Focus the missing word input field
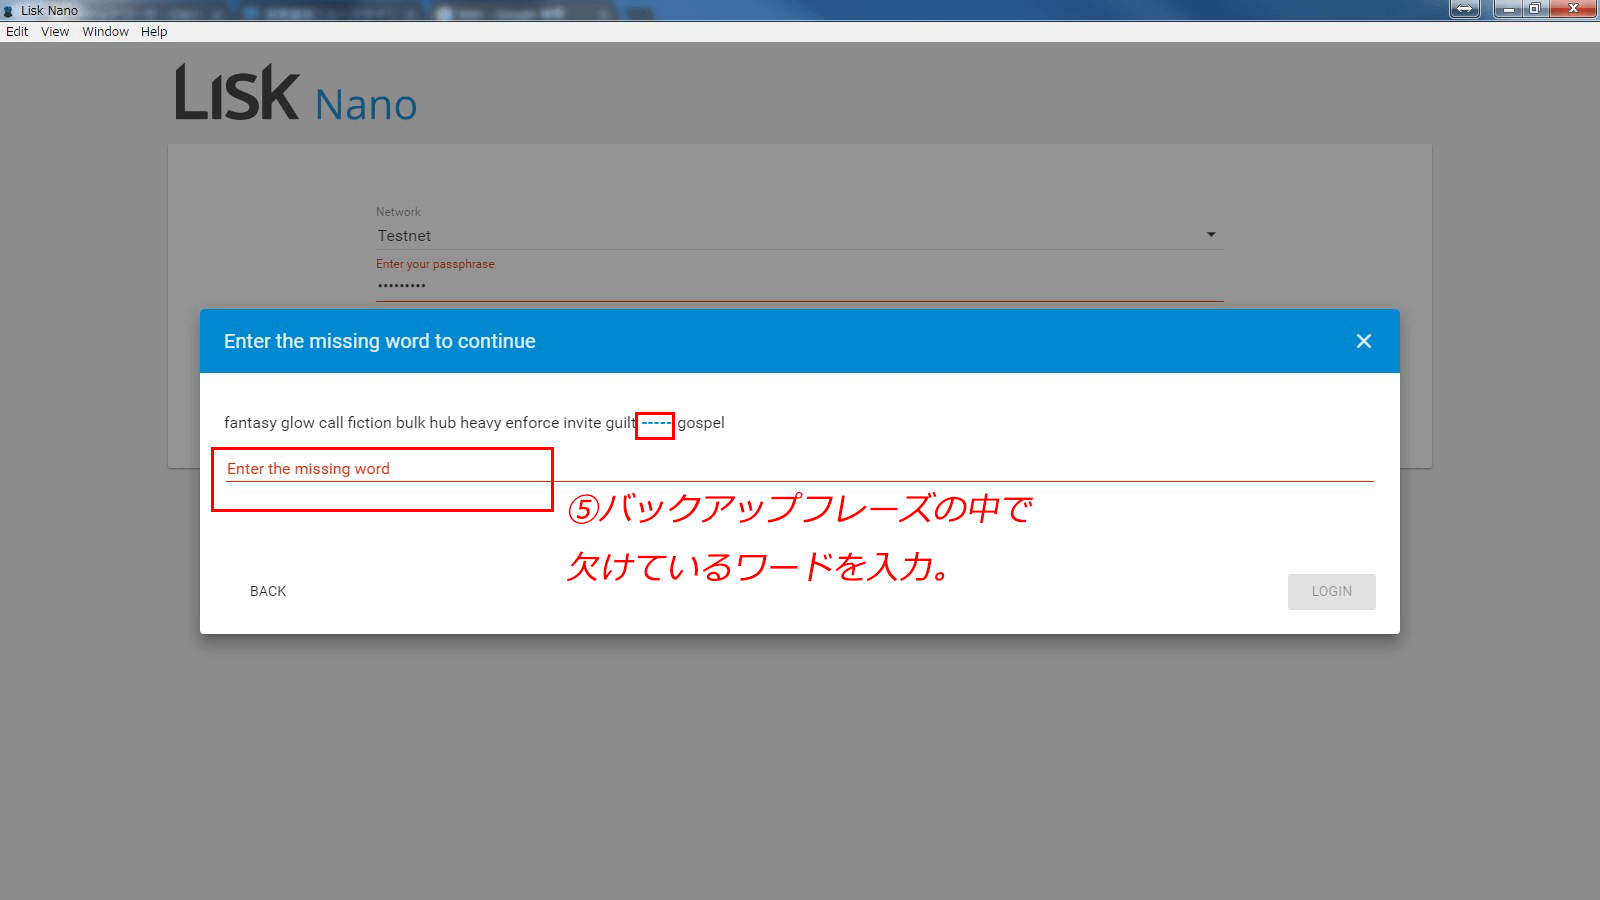The image size is (1600, 900). pyautogui.click(x=800, y=468)
